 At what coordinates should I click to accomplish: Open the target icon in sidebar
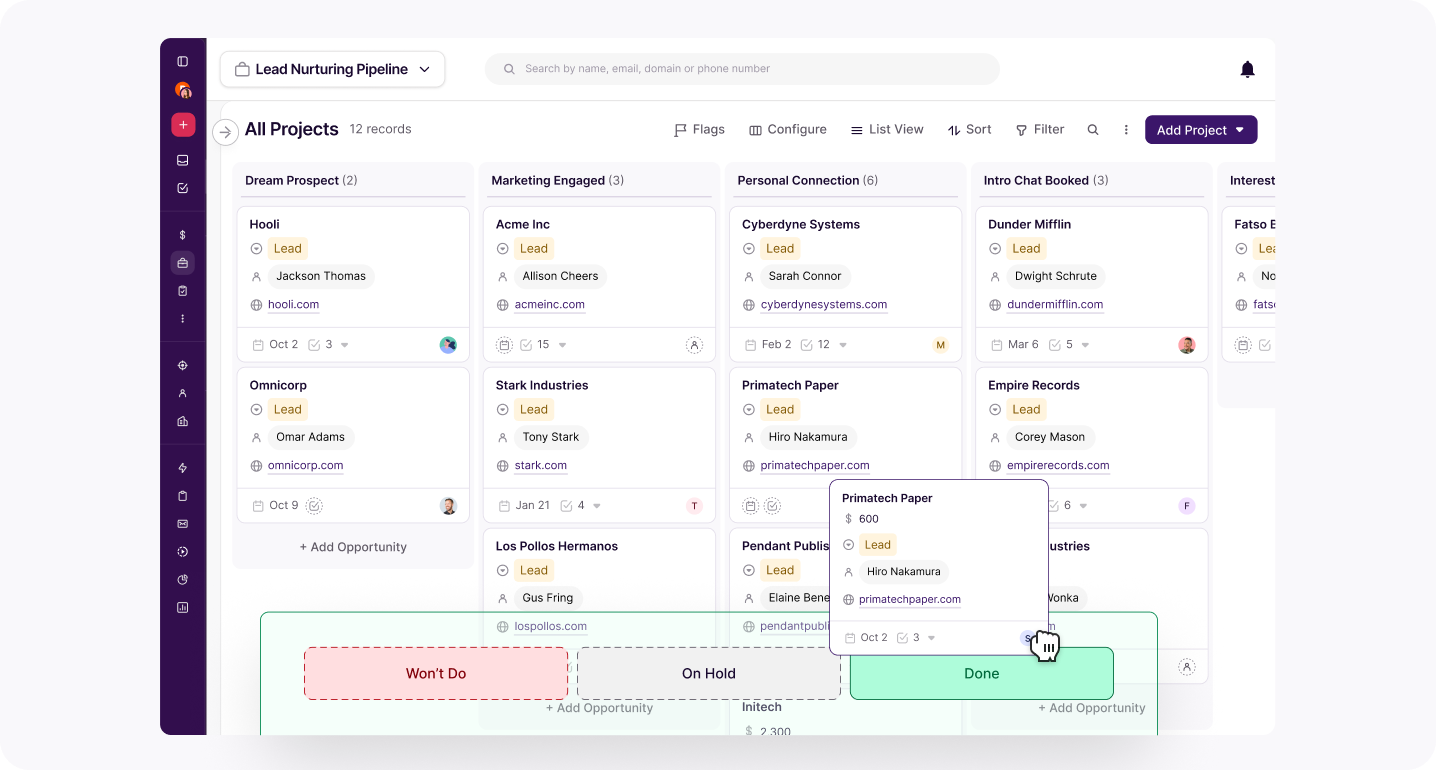[182, 366]
